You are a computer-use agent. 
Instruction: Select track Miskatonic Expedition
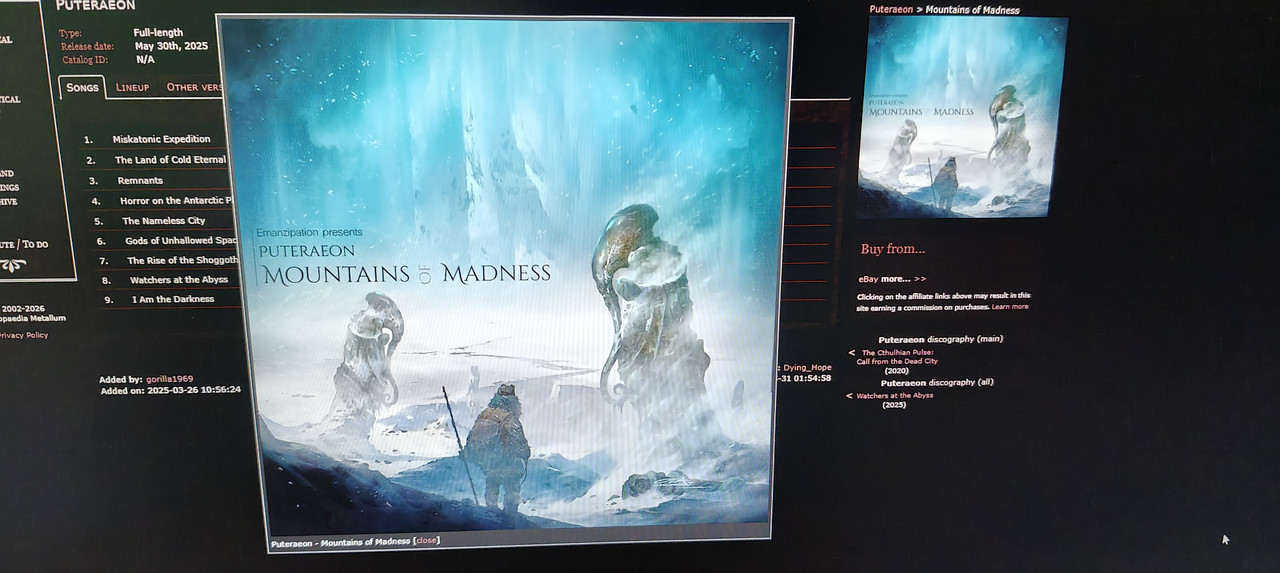pyautogui.click(x=161, y=139)
